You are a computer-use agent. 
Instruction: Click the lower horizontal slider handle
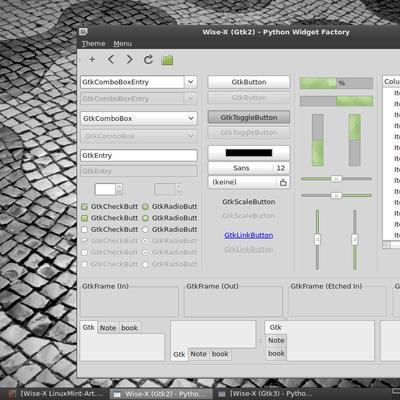pos(336,195)
